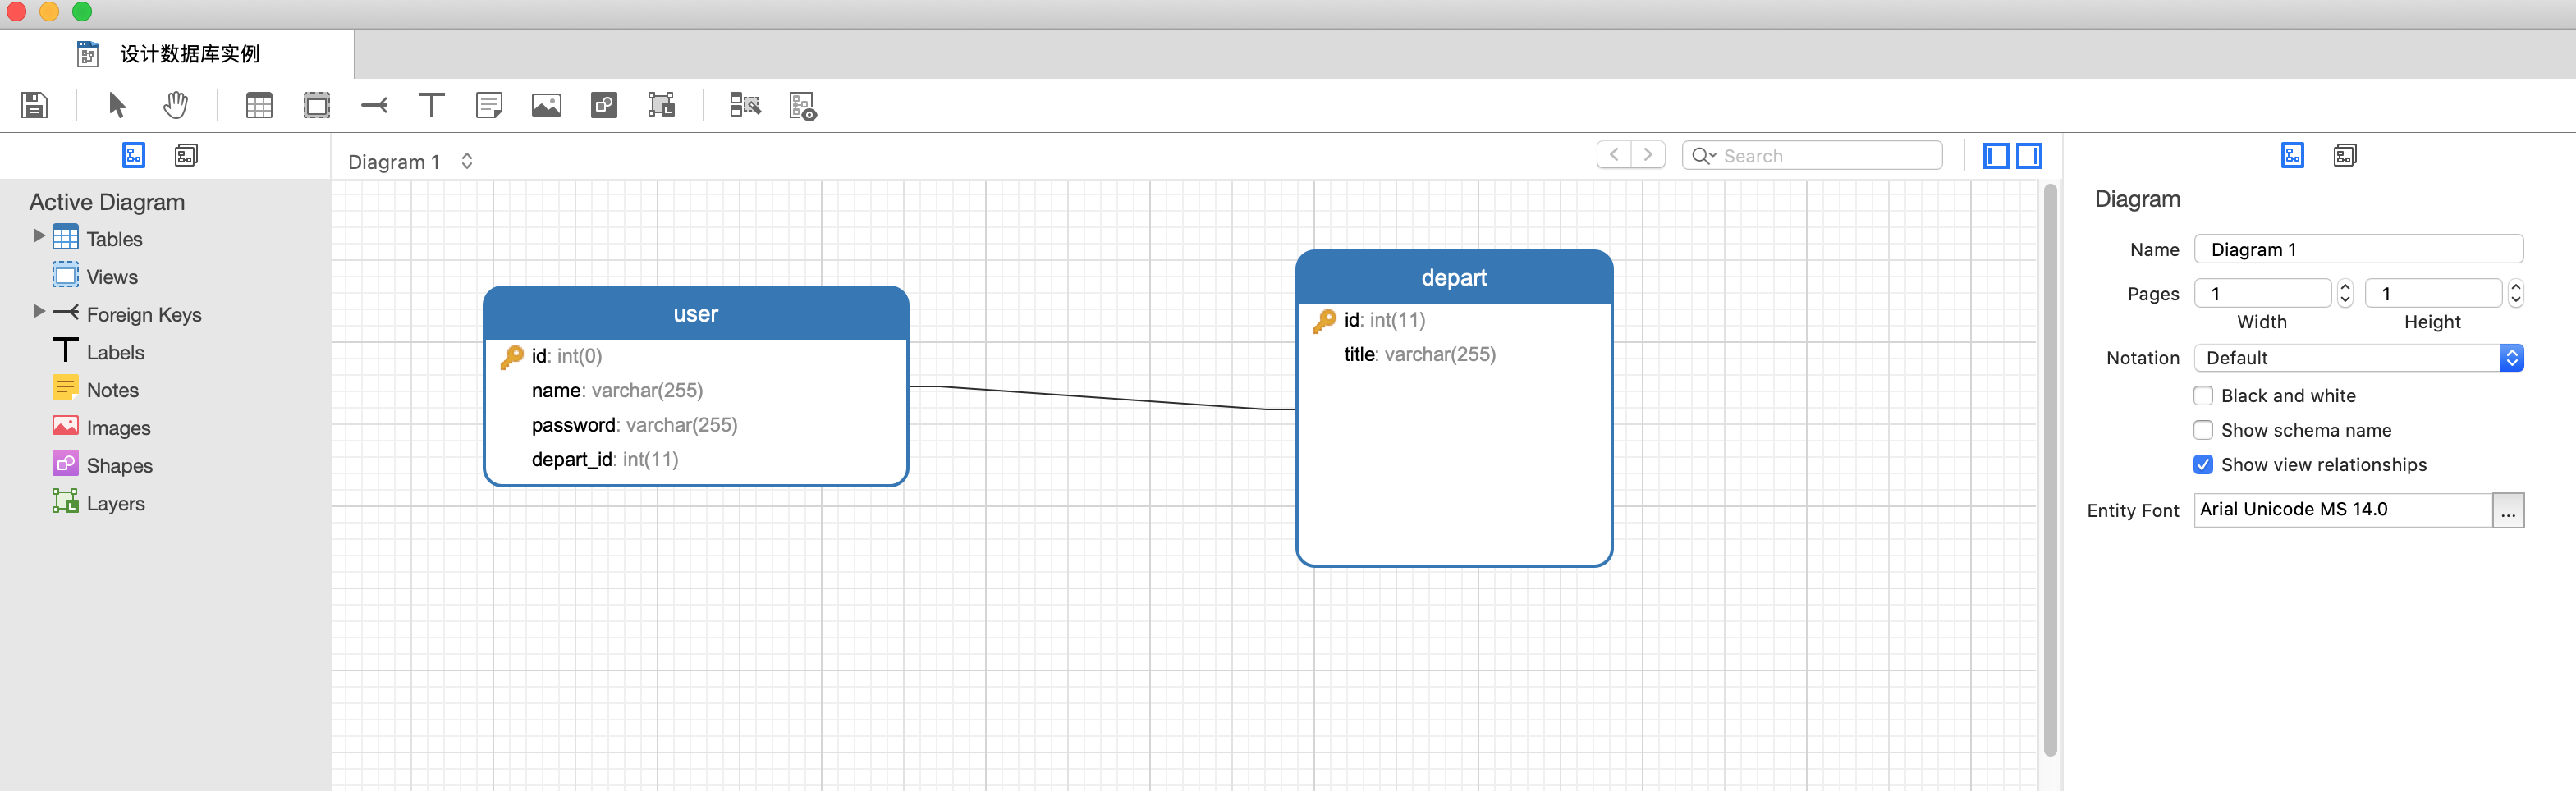Open the Notation dropdown
Image resolution: width=2576 pixels, height=791 pixels.
point(2358,358)
